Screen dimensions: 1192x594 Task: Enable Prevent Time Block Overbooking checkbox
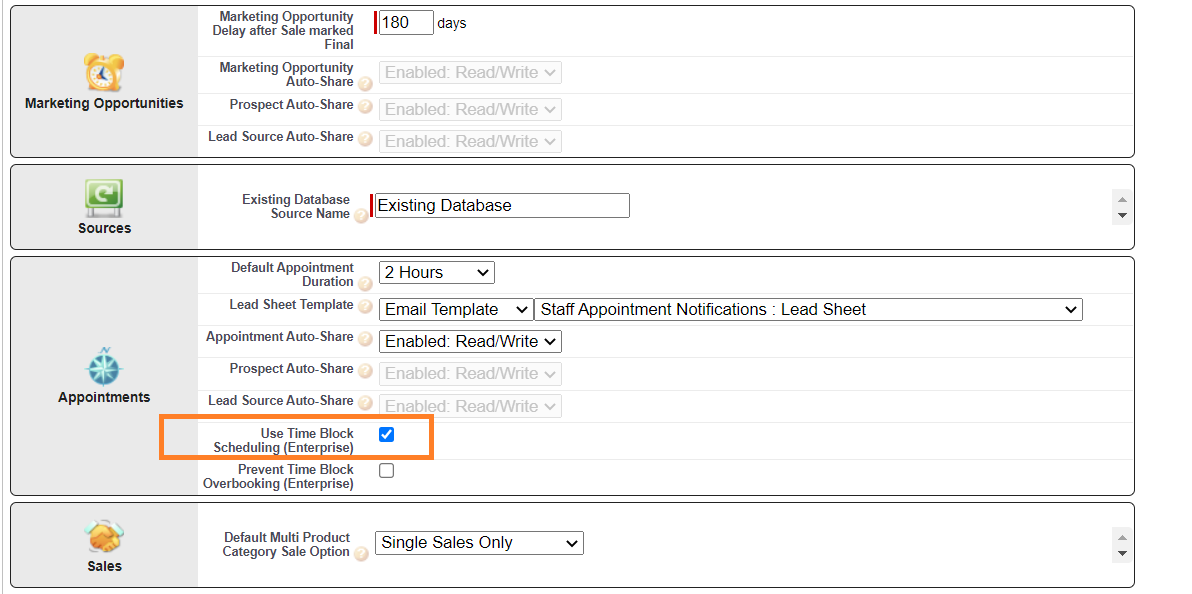tap(386, 471)
